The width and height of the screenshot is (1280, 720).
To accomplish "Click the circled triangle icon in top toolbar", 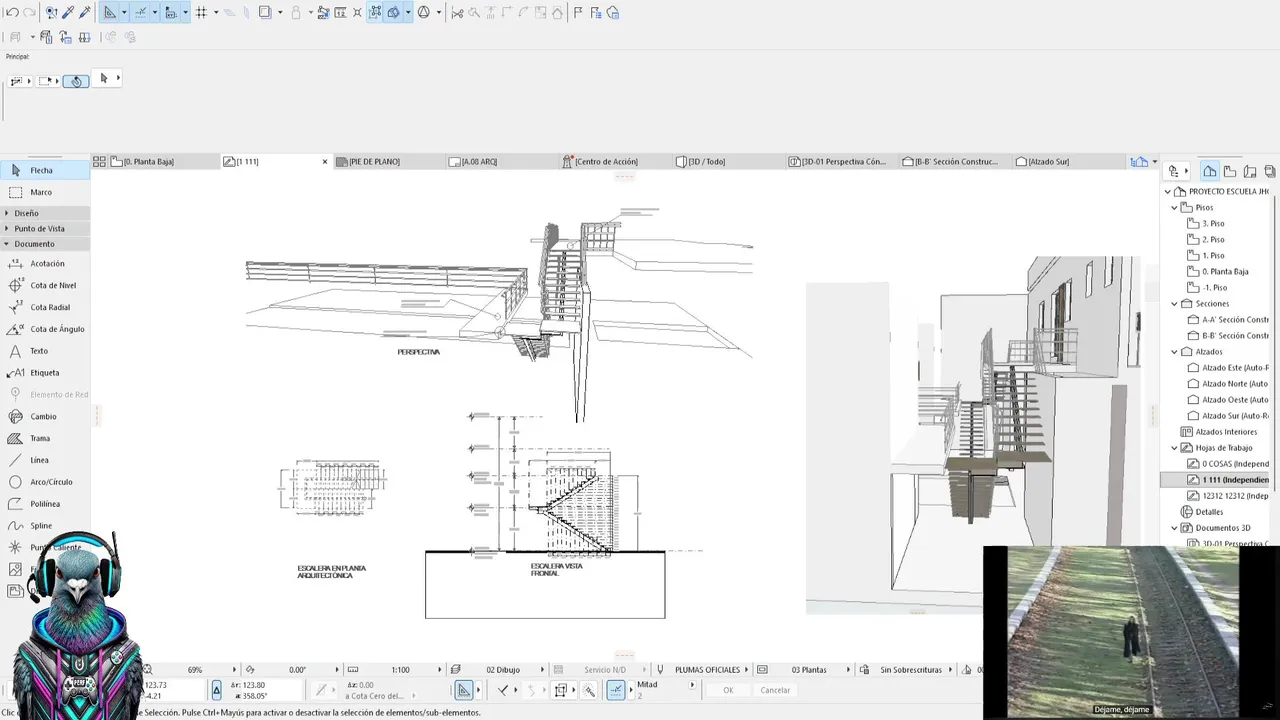I will (x=424, y=13).
